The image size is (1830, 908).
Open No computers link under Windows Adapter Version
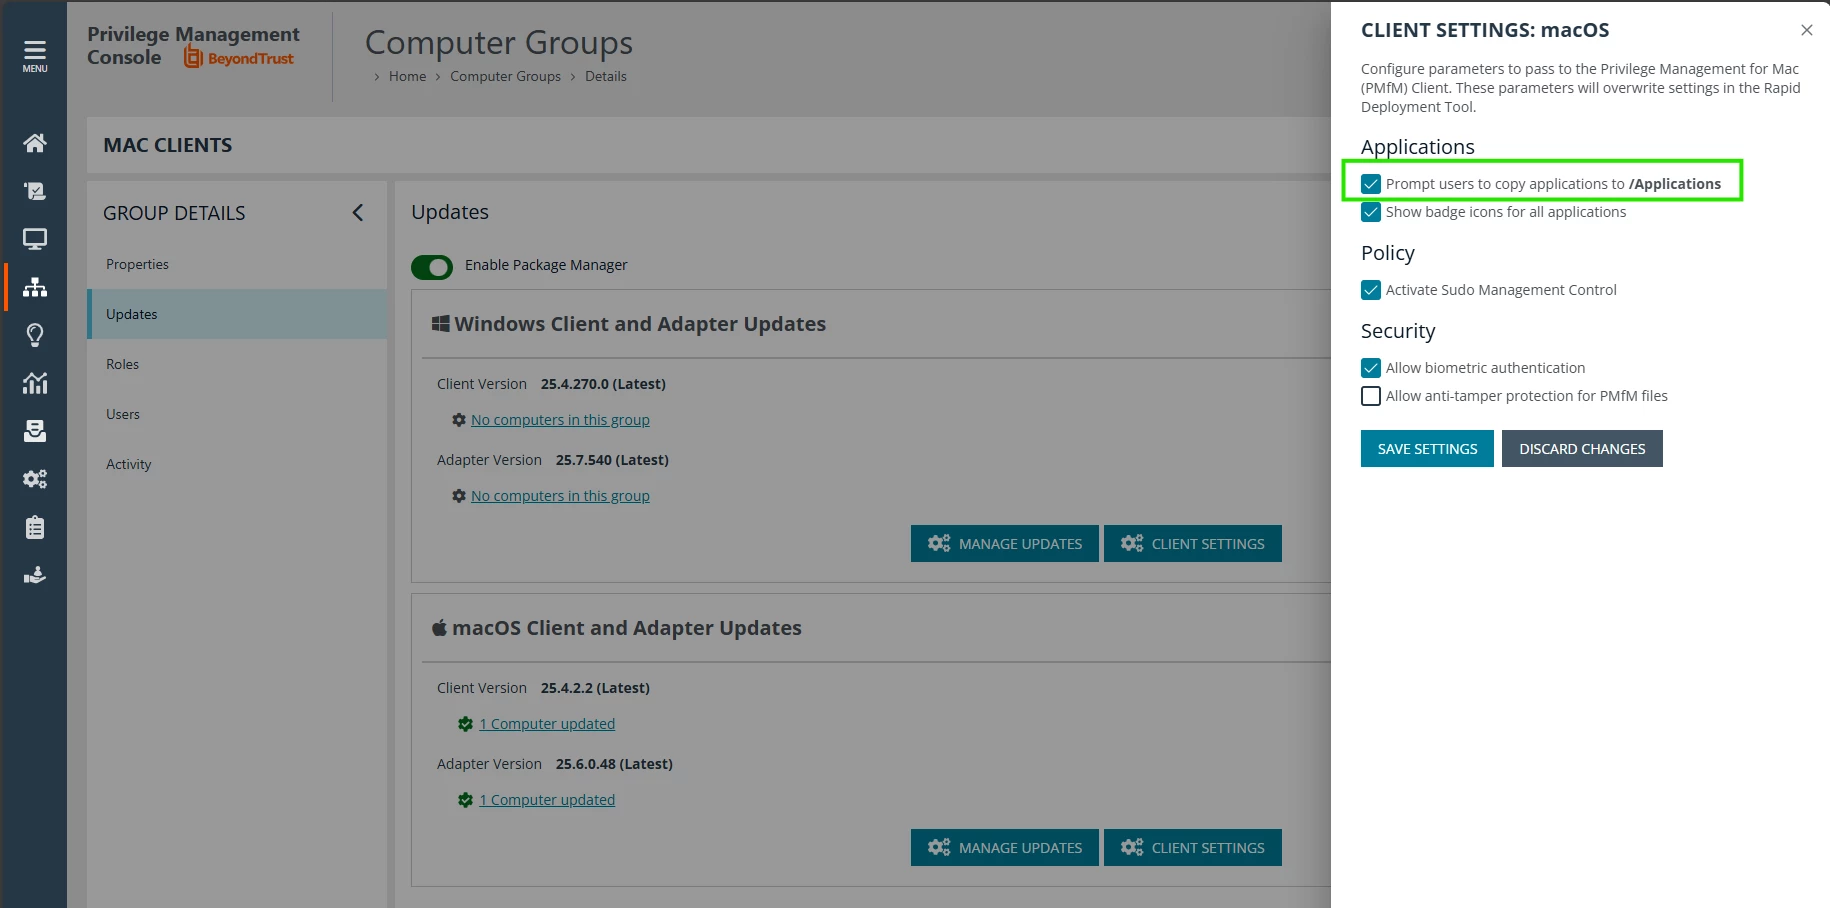[560, 496]
